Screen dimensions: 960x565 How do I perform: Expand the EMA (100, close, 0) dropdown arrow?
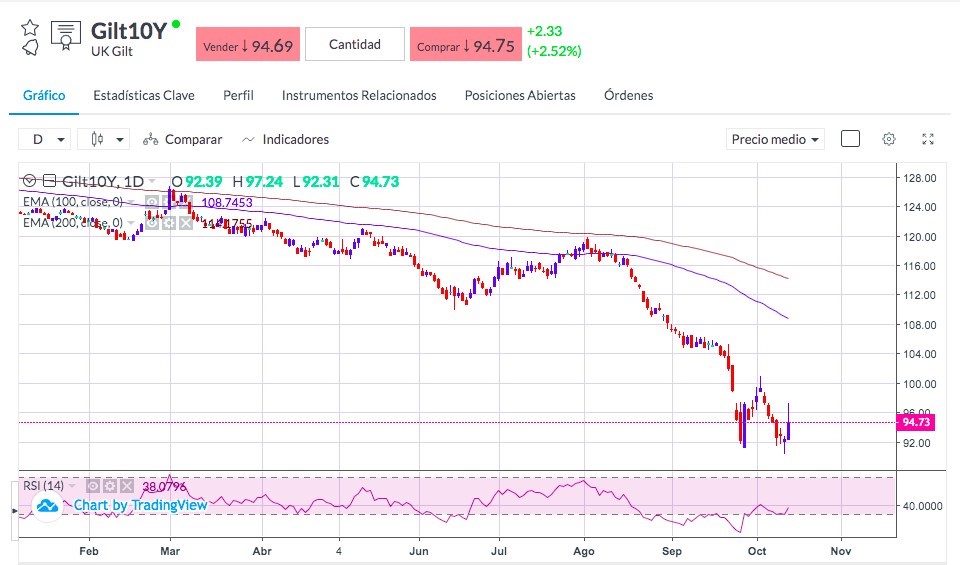130,202
